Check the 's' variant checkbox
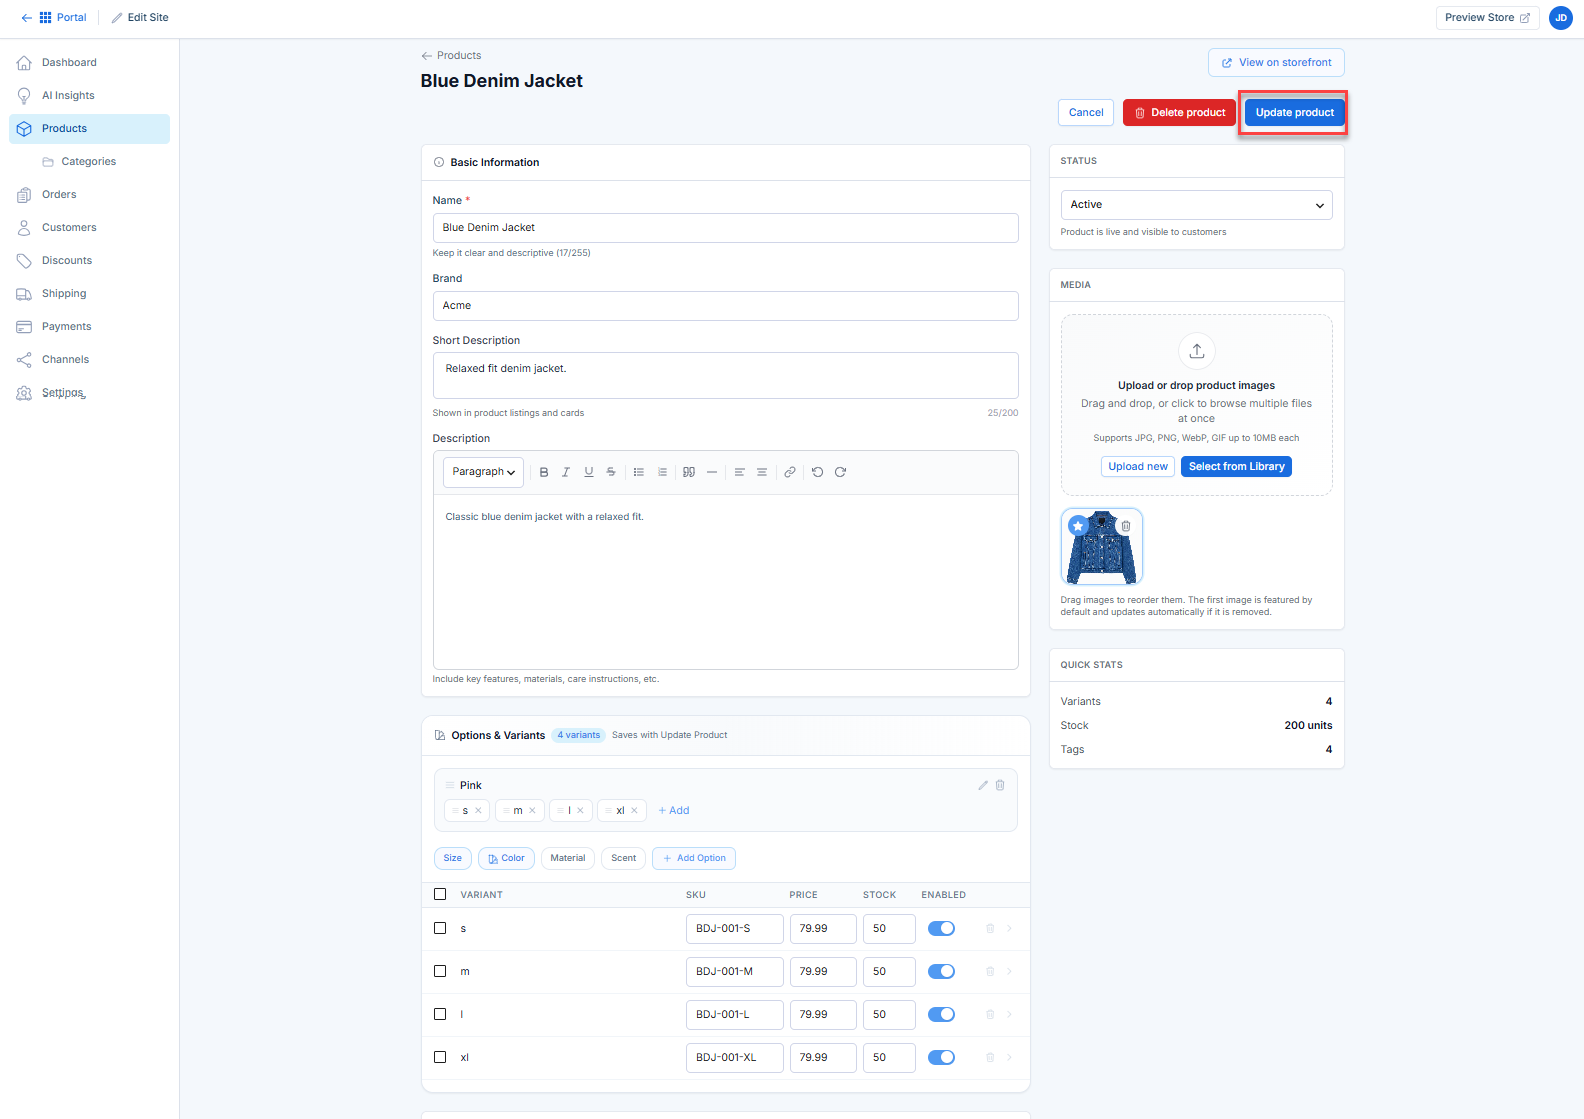This screenshot has width=1584, height=1119. coord(440,928)
